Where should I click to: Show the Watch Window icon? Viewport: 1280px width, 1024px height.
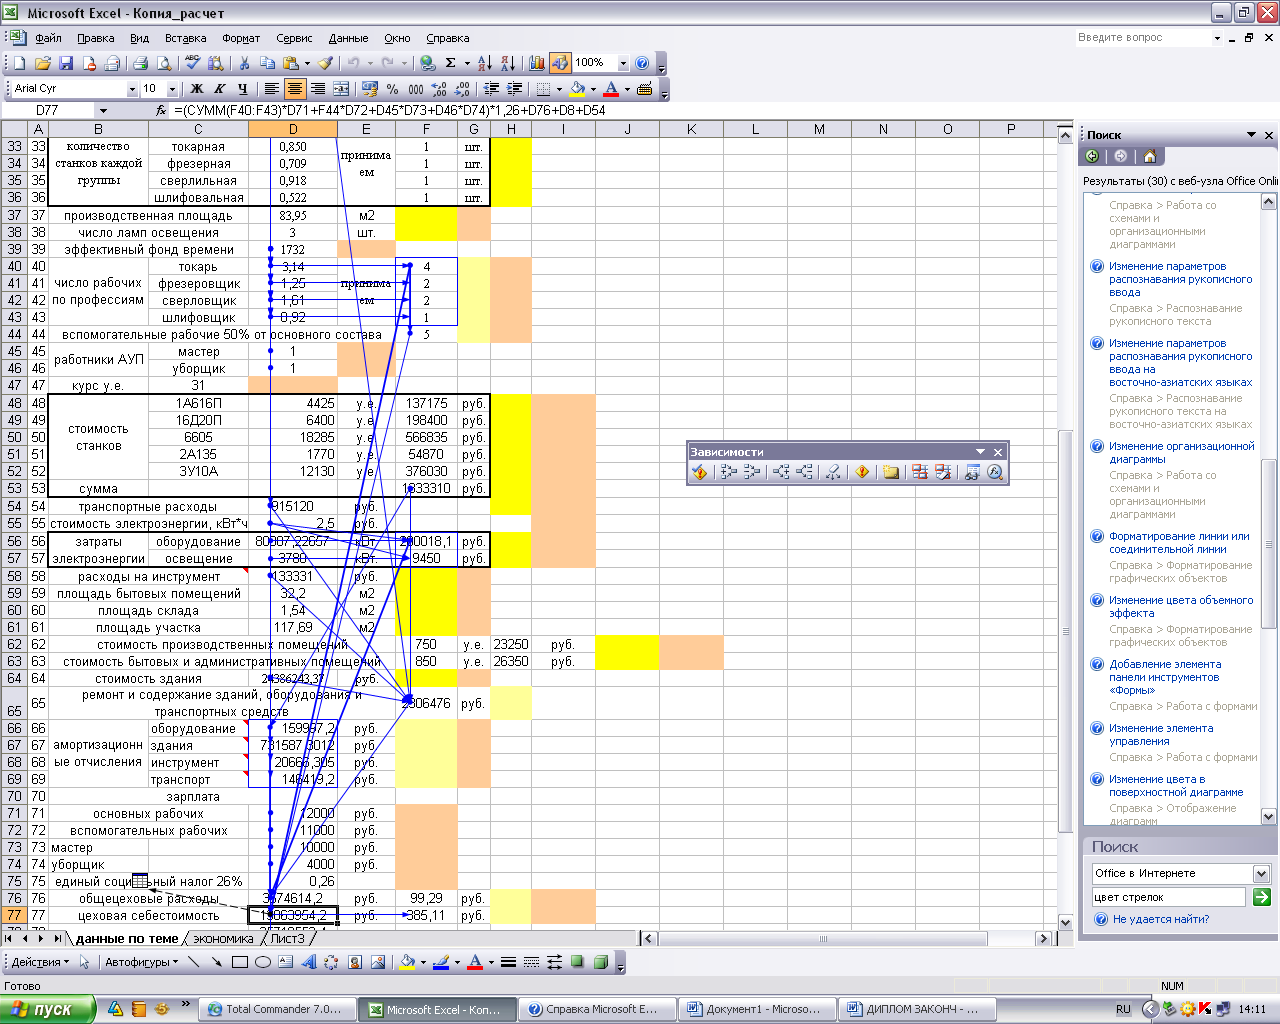(972, 472)
